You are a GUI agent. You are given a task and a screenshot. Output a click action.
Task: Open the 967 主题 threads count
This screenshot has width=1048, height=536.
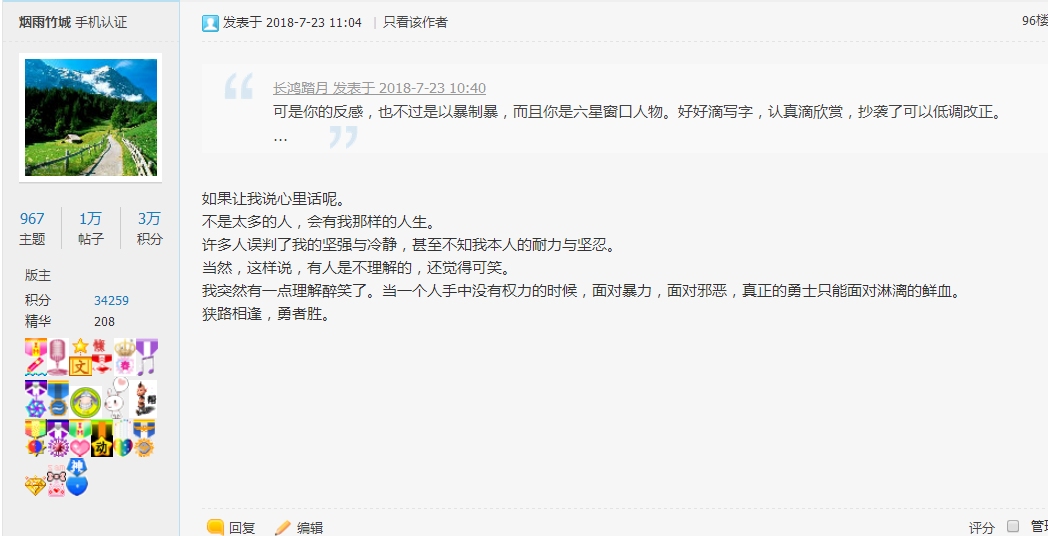32,228
